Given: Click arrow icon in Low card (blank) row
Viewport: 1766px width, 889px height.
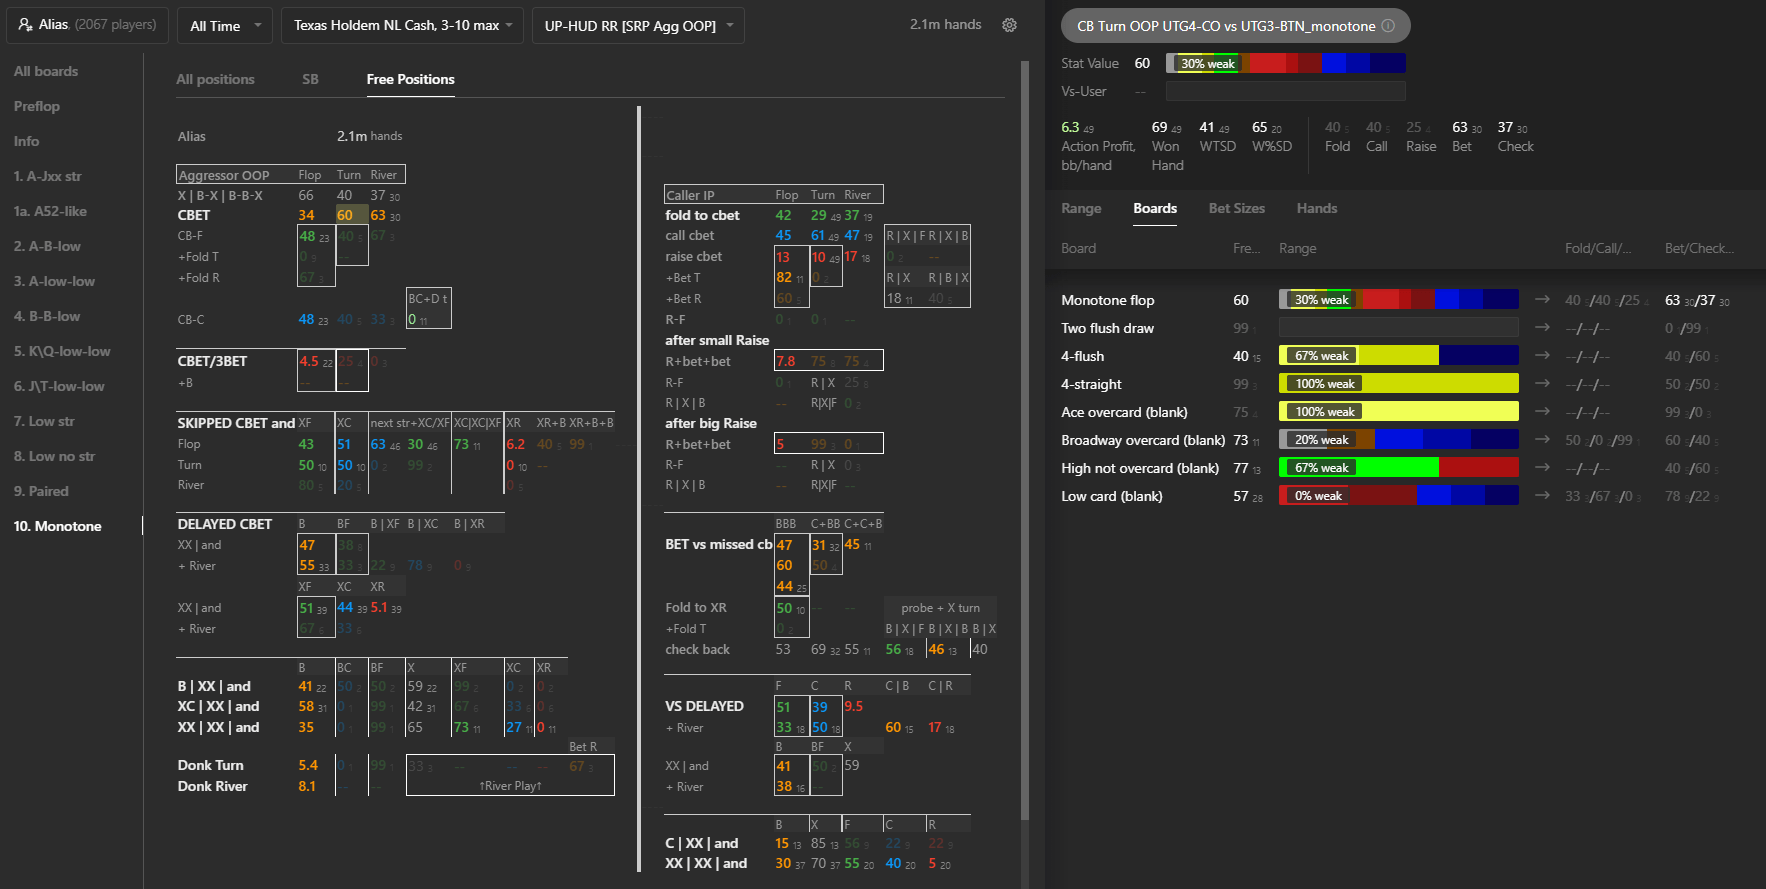Looking at the screenshot, I should [x=1542, y=496].
